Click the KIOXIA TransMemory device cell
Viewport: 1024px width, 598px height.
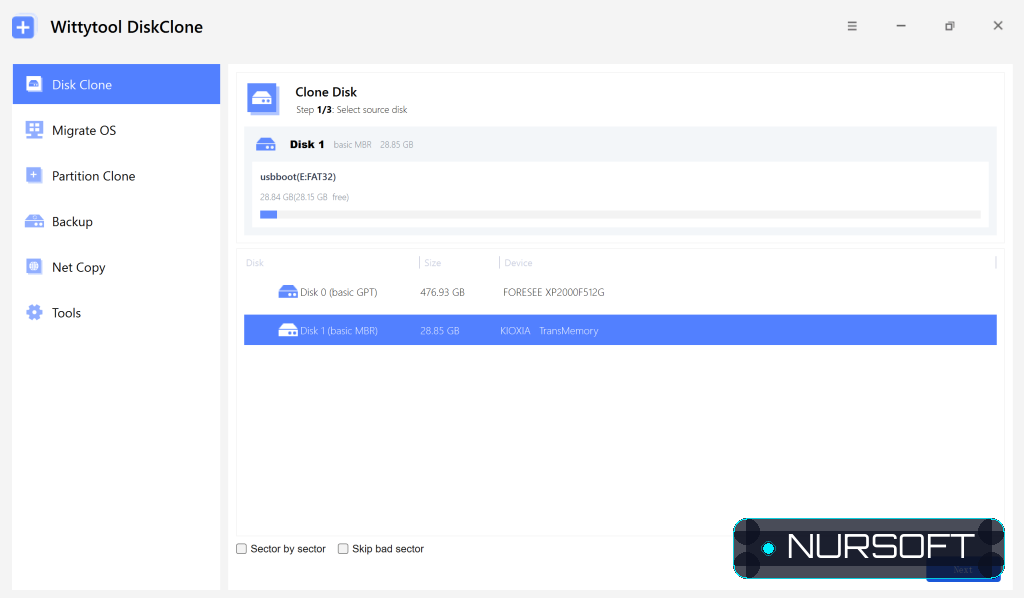[549, 331]
